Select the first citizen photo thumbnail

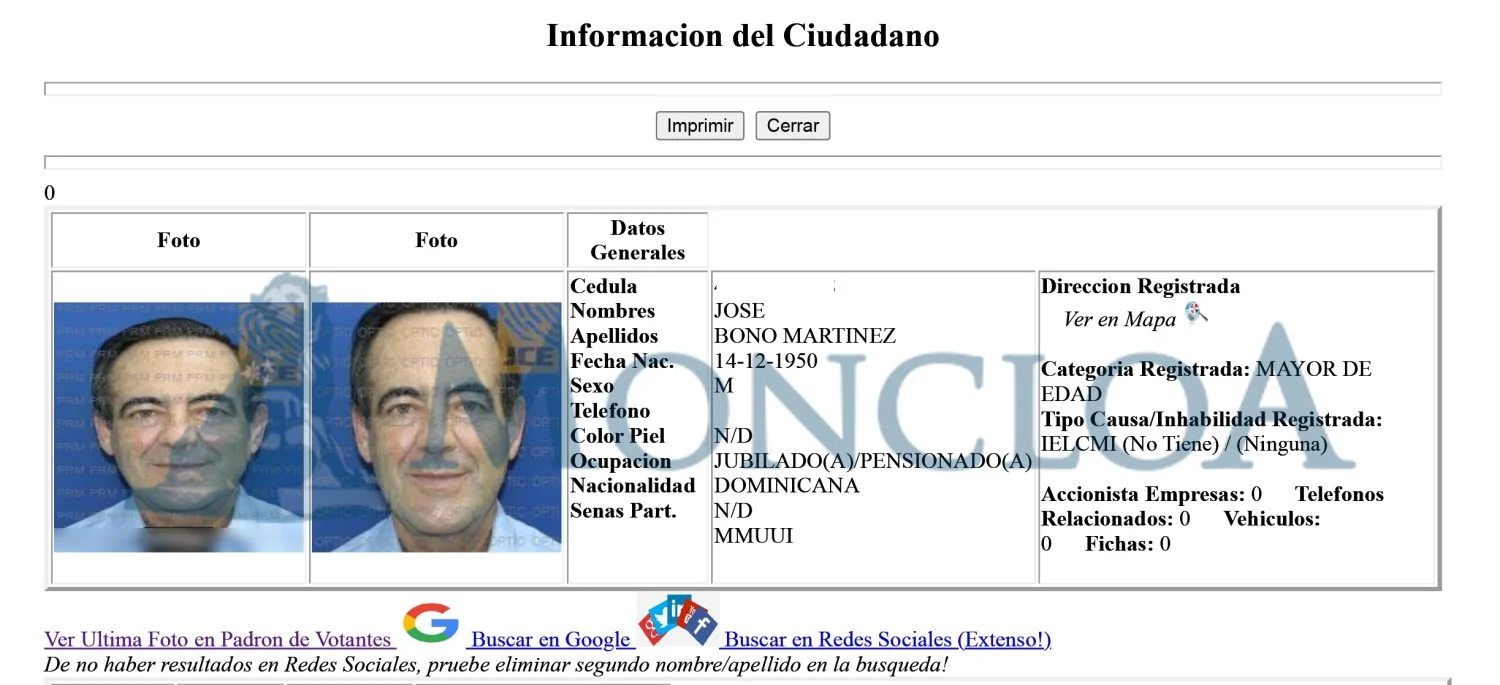coord(179,427)
